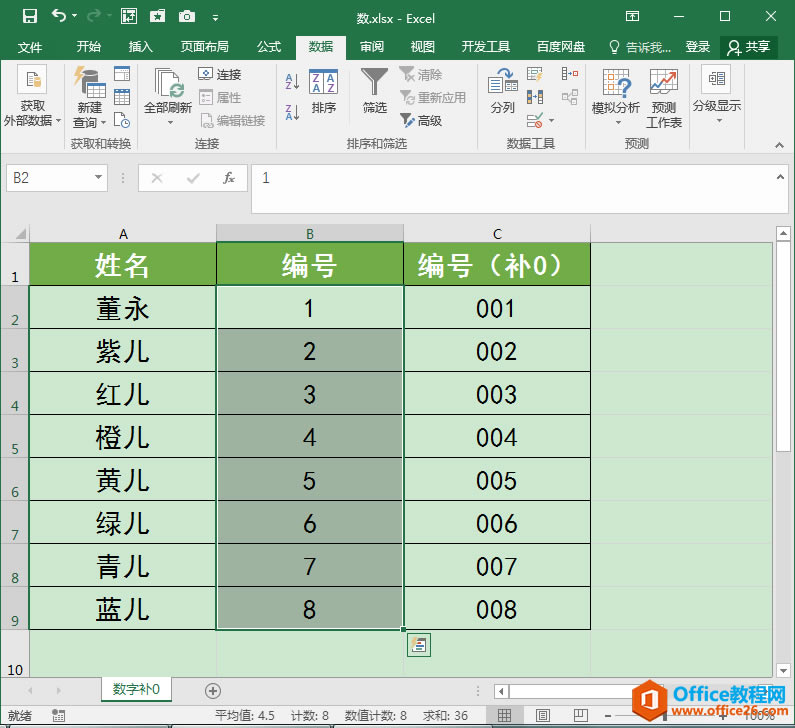This screenshot has height=728, width=795.
Task: Switch to Home (开始) tab
Action: pyautogui.click(x=89, y=47)
